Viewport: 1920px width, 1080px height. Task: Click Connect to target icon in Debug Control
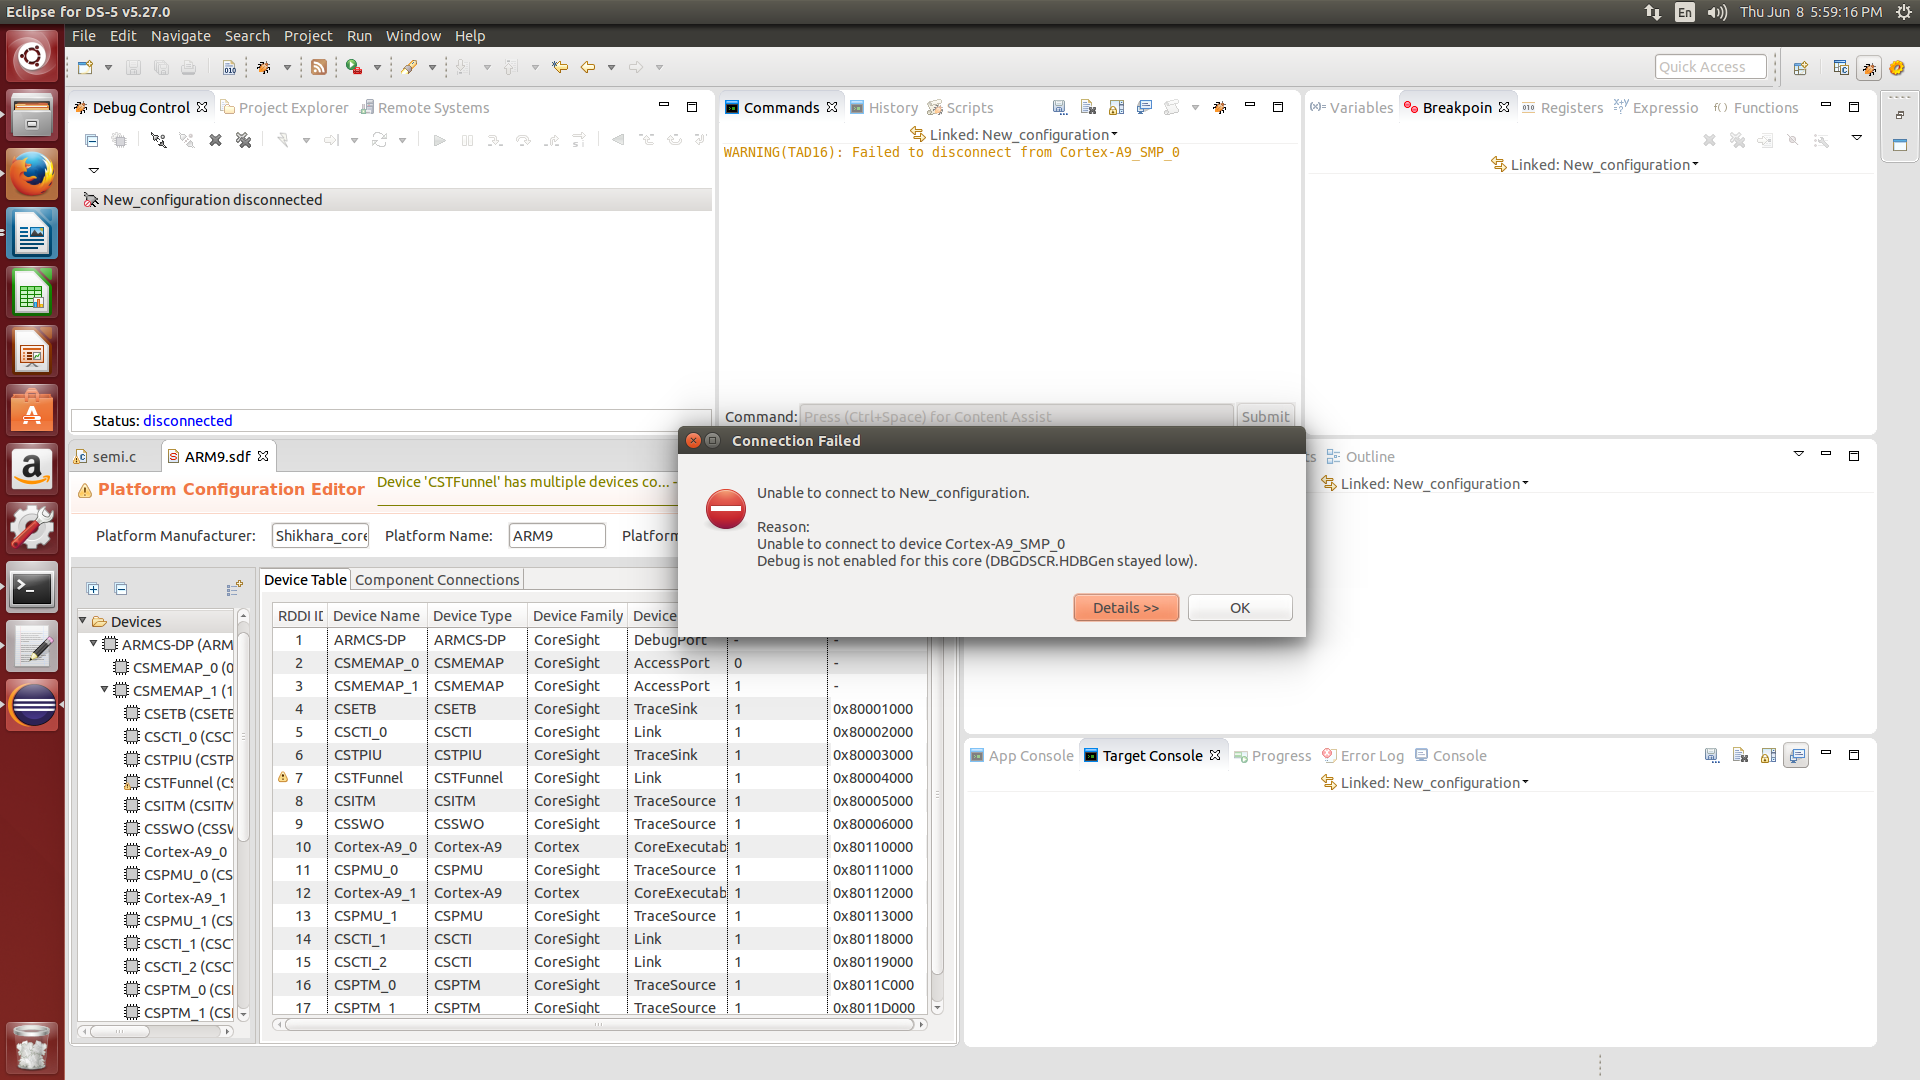coord(158,140)
